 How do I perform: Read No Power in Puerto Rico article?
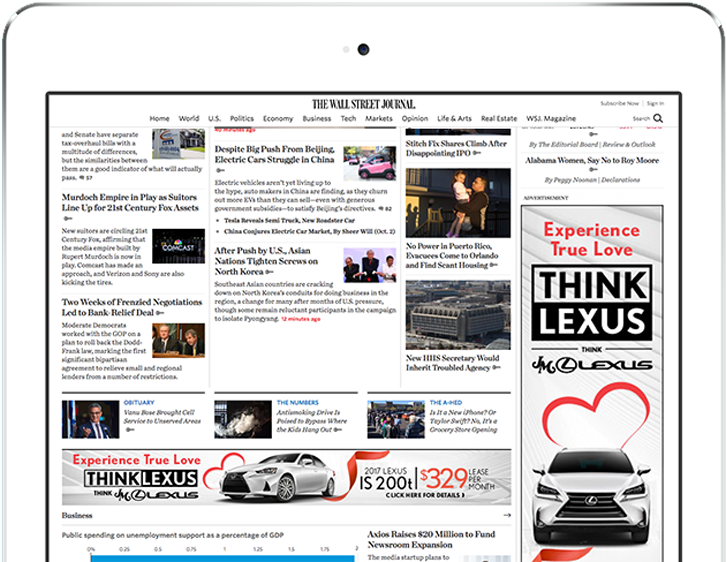[452, 255]
